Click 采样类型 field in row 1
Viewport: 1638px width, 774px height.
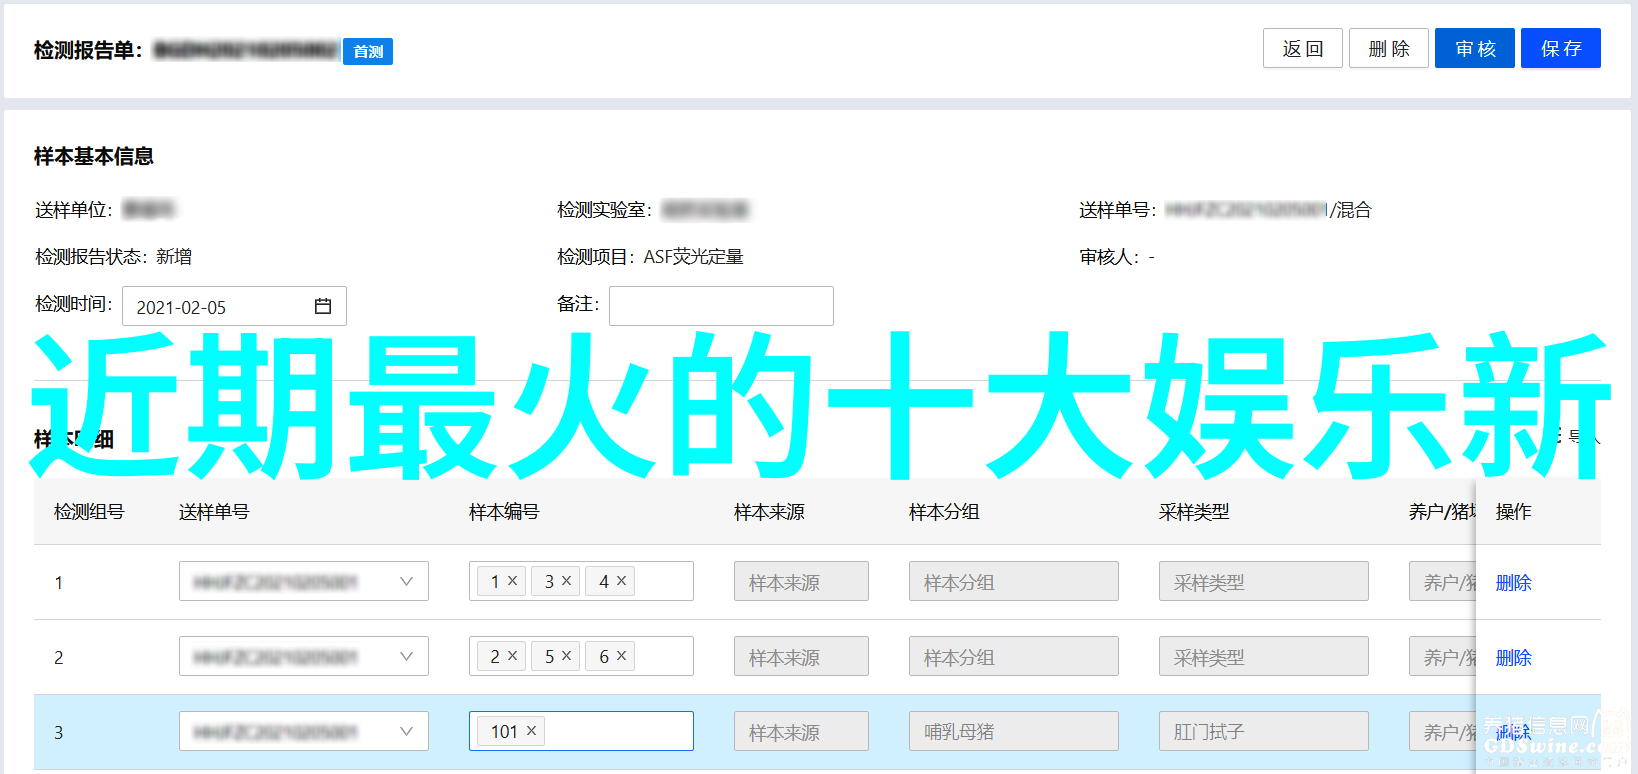[1264, 581]
